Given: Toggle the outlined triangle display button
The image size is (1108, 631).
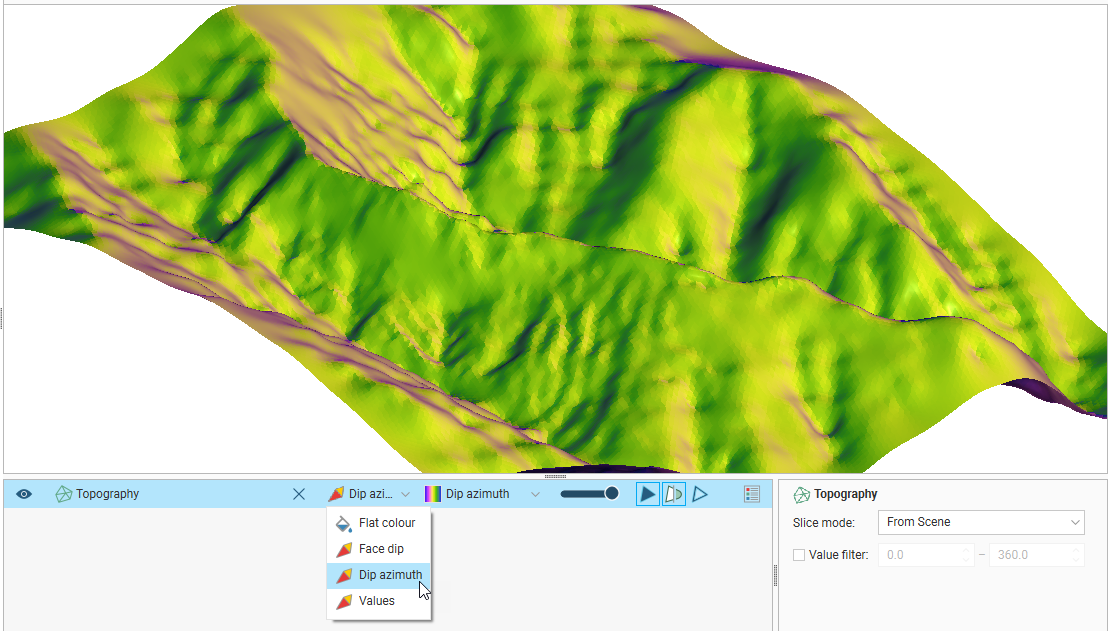Looking at the screenshot, I should [x=700, y=494].
